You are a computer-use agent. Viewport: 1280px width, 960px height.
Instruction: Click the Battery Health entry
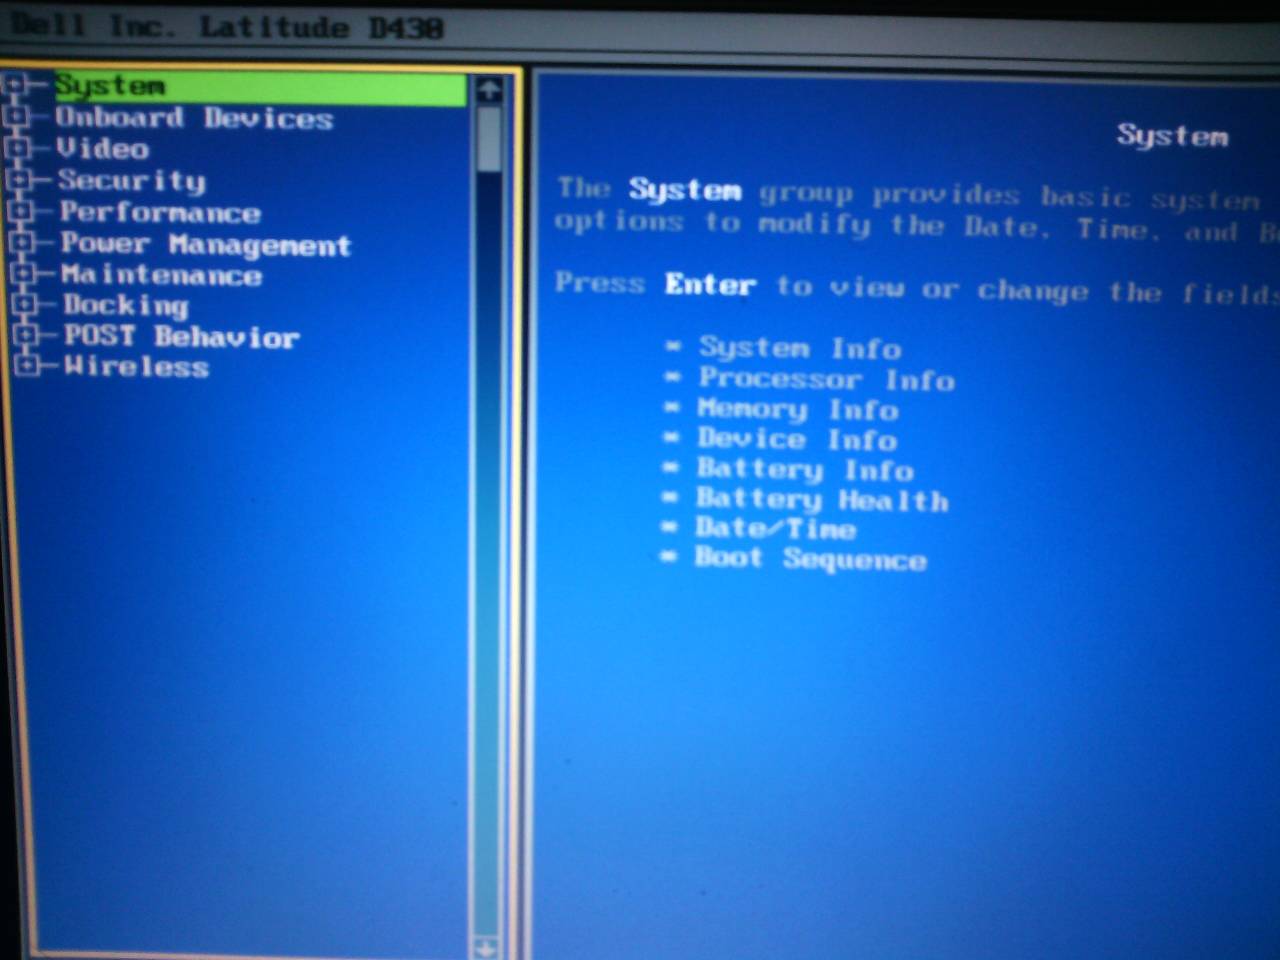(822, 500)
